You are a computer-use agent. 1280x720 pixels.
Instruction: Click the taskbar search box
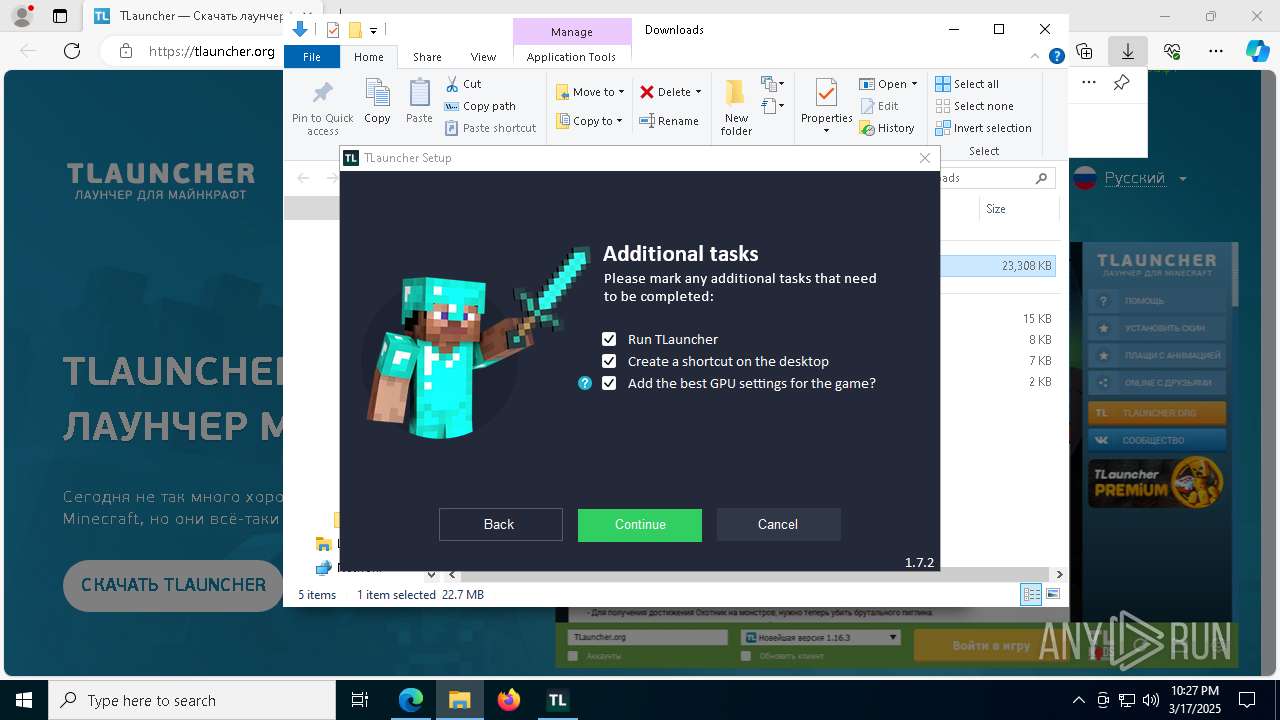(192, 700)
